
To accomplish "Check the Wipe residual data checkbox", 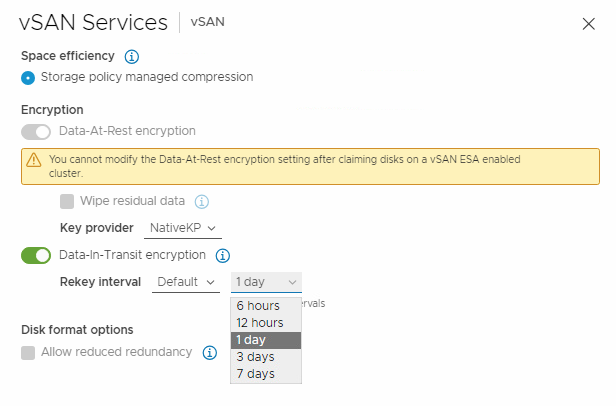I will pyautogui.click(x=67, y=202).
